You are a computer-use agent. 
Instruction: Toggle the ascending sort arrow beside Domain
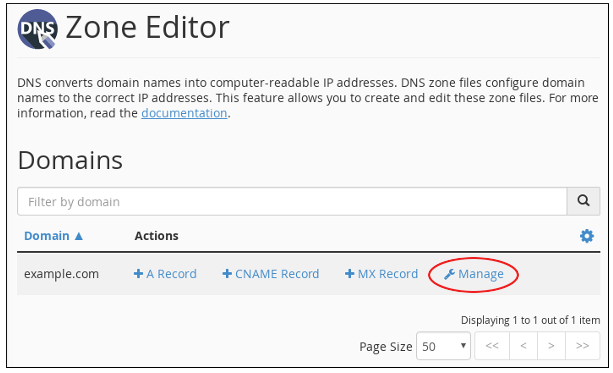point(79,236)
